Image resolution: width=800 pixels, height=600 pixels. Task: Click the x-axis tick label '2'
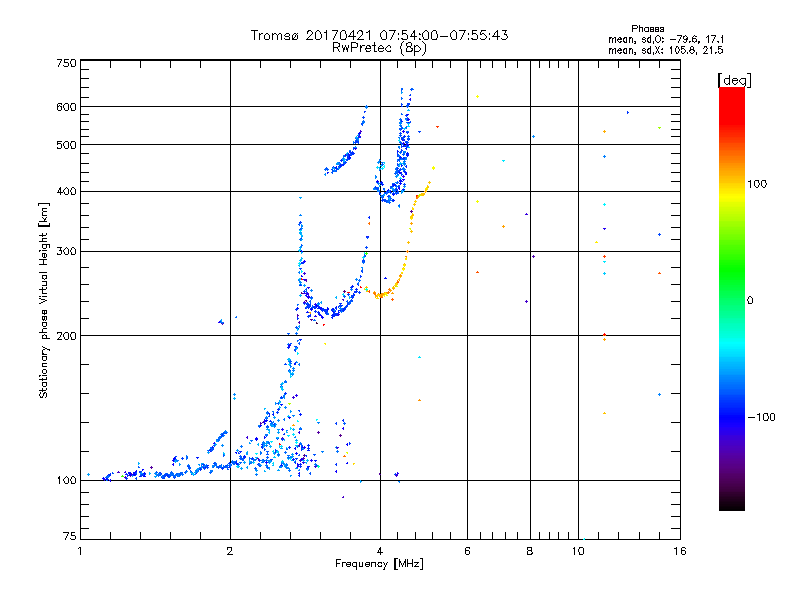coord(230,551)
